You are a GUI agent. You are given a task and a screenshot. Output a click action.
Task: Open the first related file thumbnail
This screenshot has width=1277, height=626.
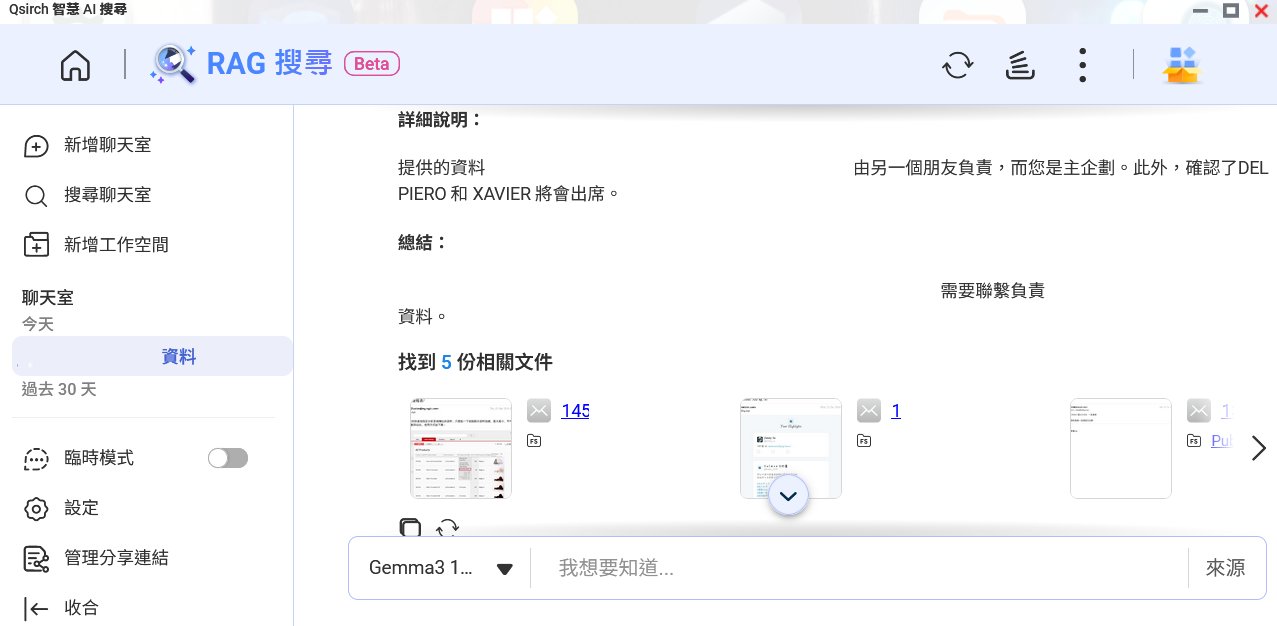point(461,448)
